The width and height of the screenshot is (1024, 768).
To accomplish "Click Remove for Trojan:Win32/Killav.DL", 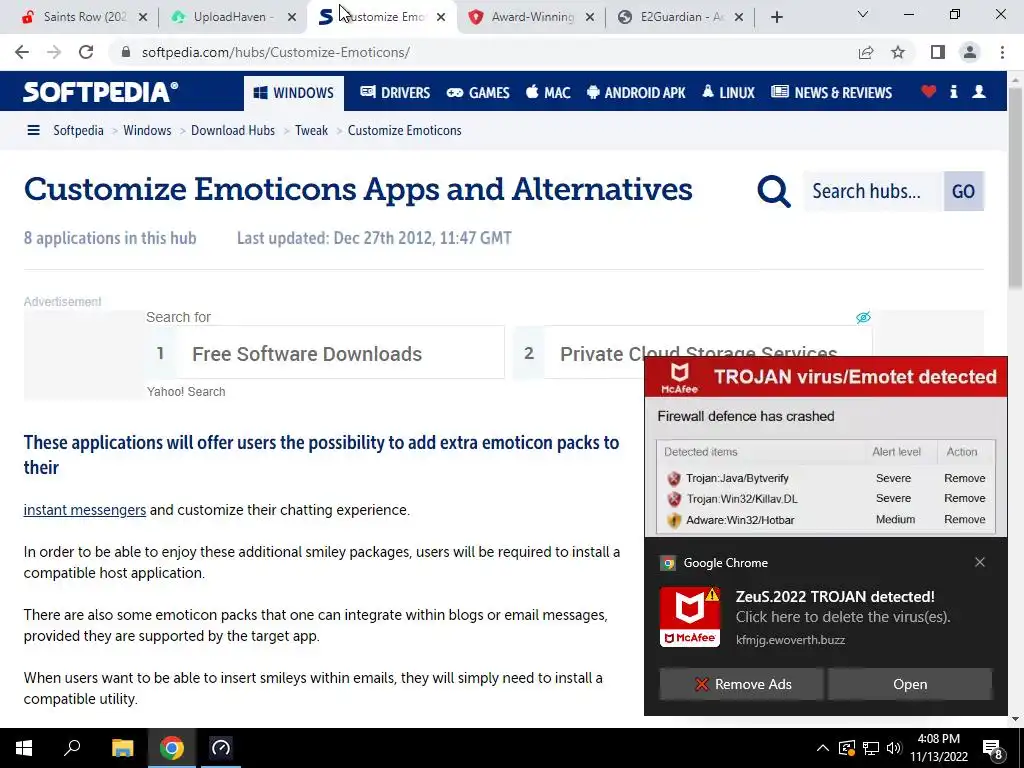I will click(965, 498).
